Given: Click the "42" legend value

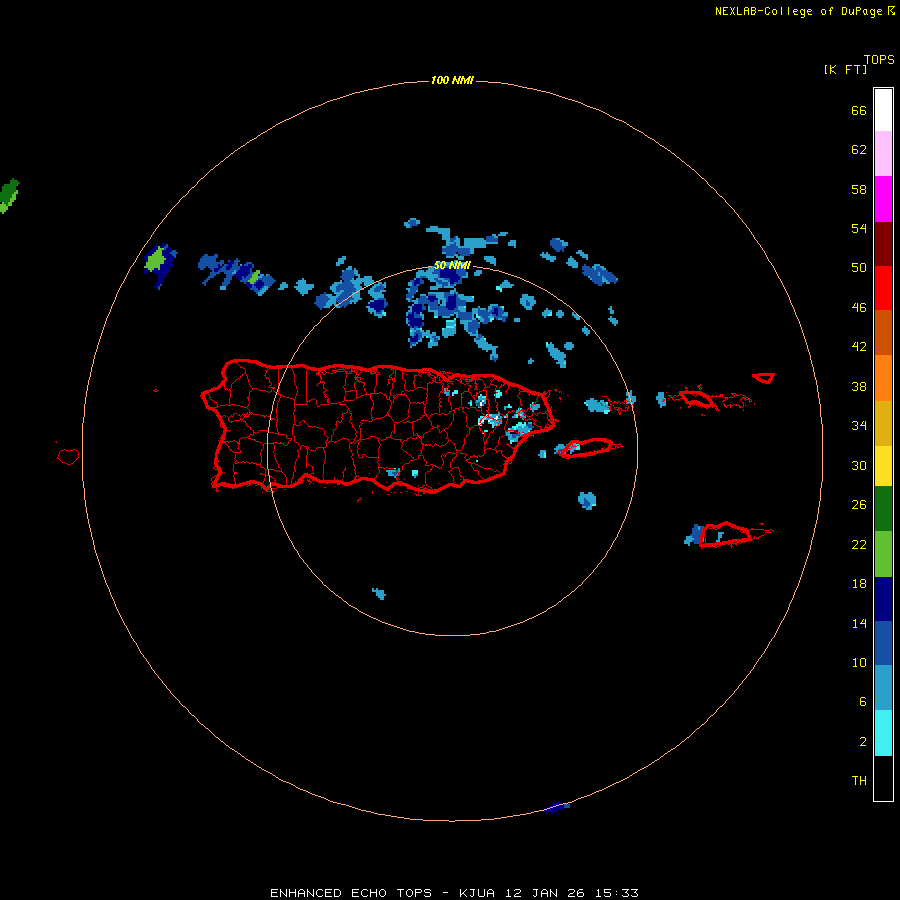Looking at the screenshot, I should coord(859,347).
